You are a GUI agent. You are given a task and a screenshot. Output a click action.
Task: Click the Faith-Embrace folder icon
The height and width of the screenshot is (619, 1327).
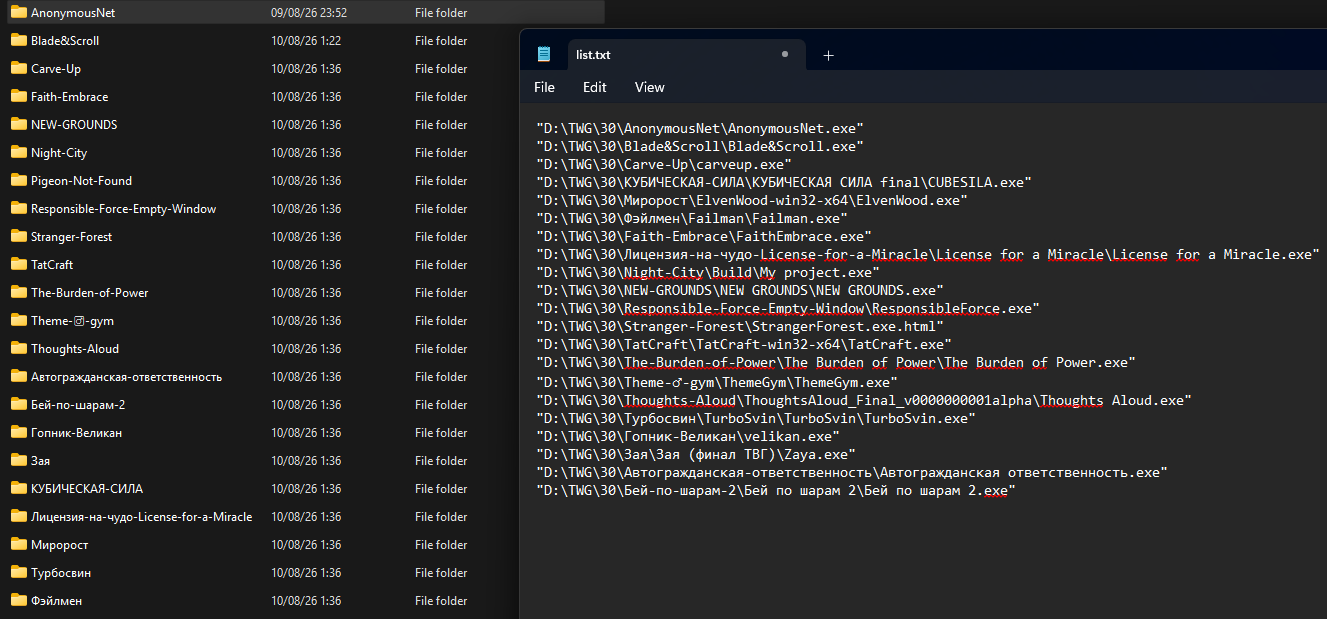(x=18, y=97)
